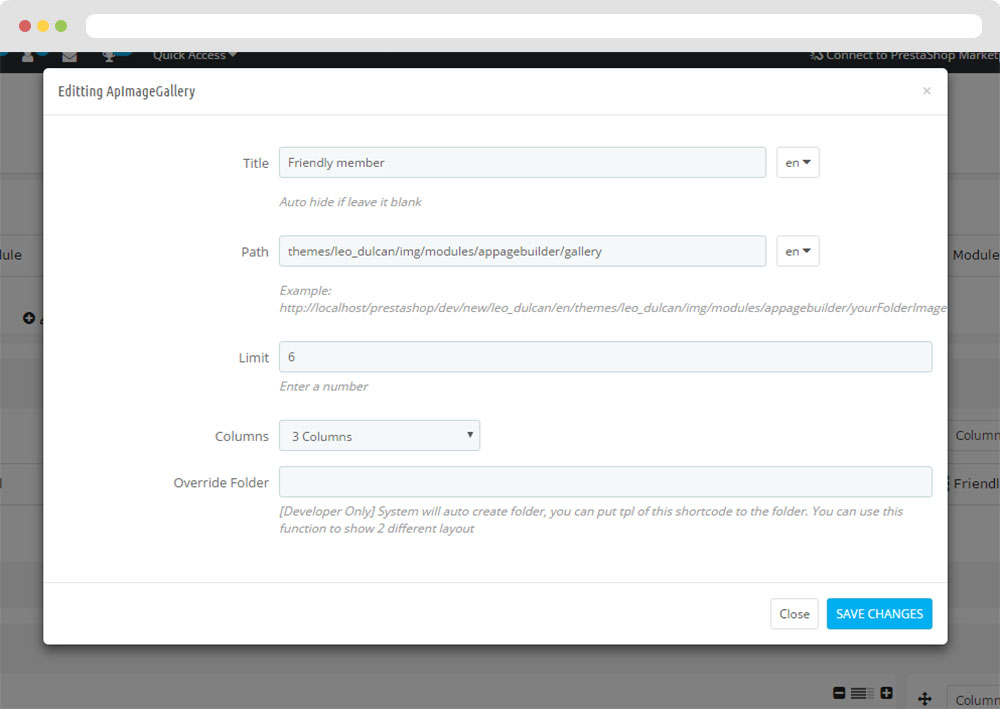Click the 'Editting ApImageGallery' dialog title
This screenshot has width=1000, height=709.
click(126, 91)
